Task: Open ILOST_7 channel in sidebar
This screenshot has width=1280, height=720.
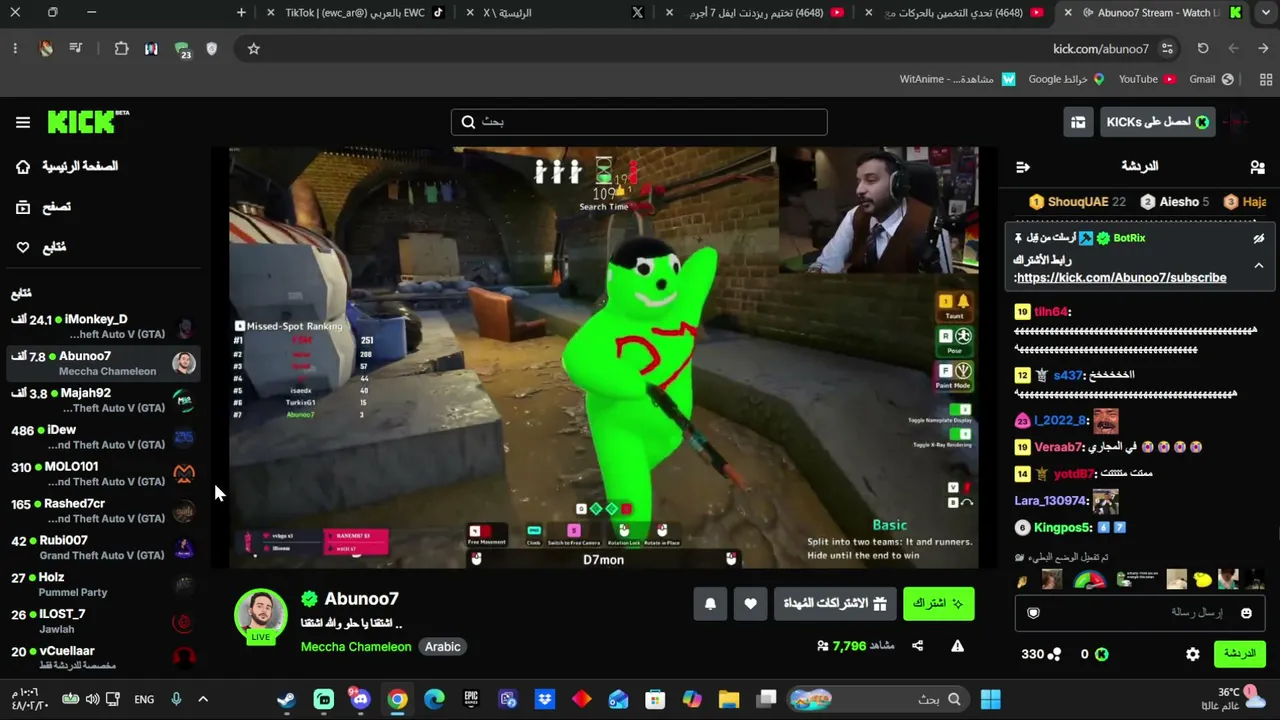Action: click(102, 621)
